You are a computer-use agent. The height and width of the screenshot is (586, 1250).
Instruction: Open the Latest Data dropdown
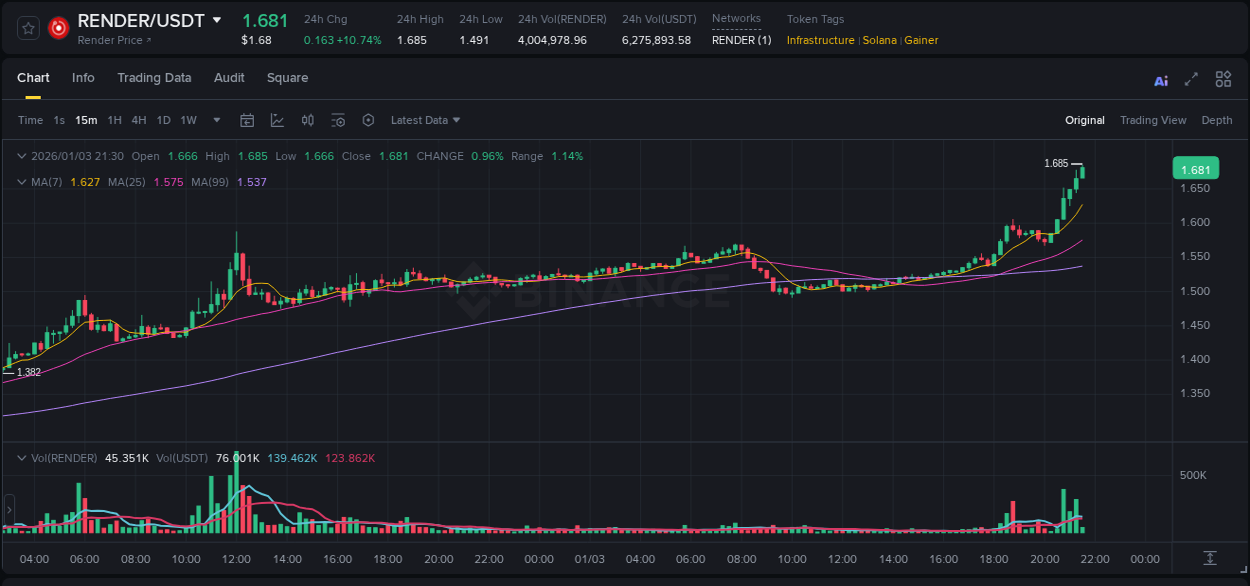tap(424, 120)
